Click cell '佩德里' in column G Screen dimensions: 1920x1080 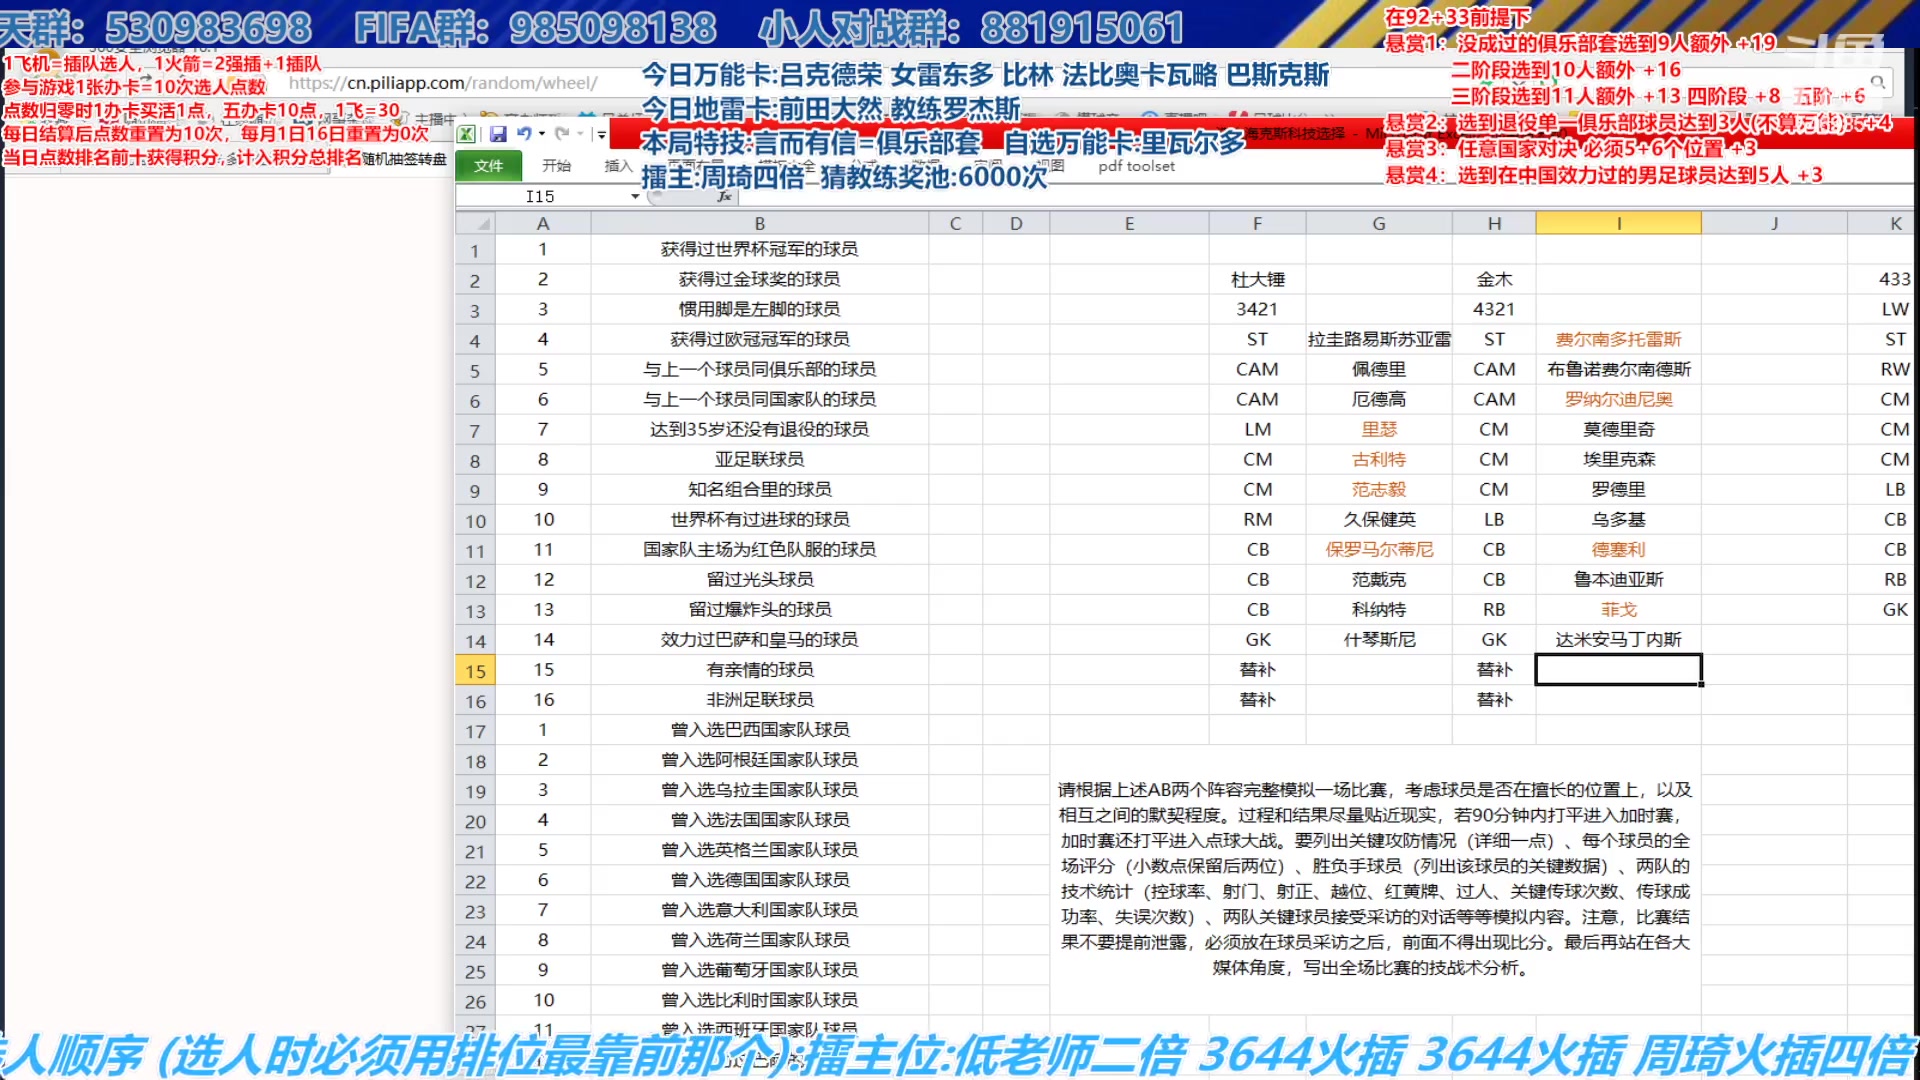pos(1379,369)
